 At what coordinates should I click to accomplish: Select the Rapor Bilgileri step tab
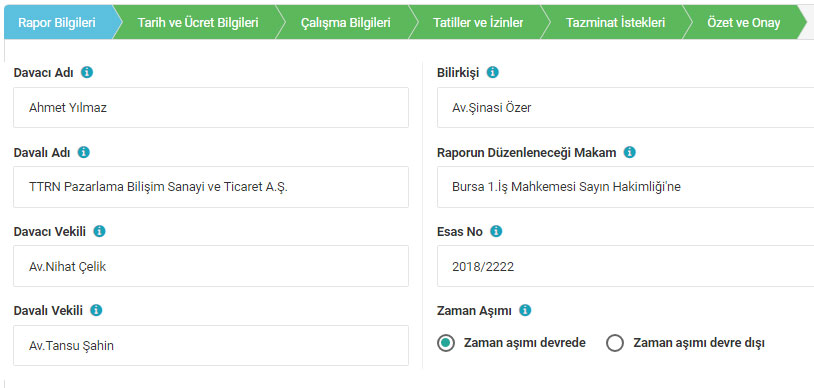click(x=57, y=23)
